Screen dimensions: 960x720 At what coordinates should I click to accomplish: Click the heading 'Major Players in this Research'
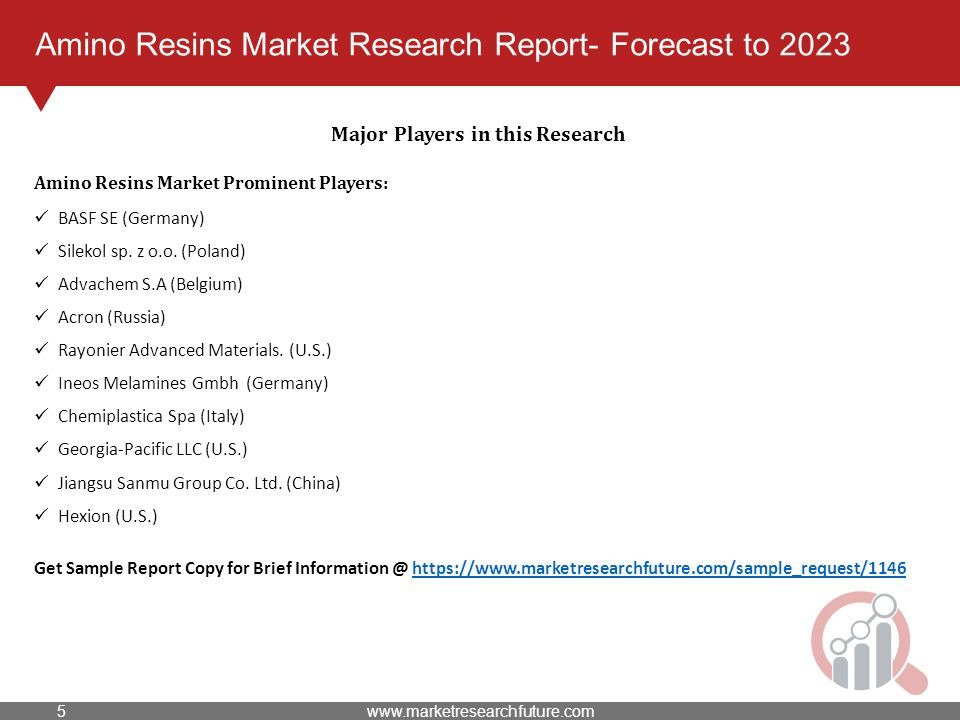tap(478, 134)
